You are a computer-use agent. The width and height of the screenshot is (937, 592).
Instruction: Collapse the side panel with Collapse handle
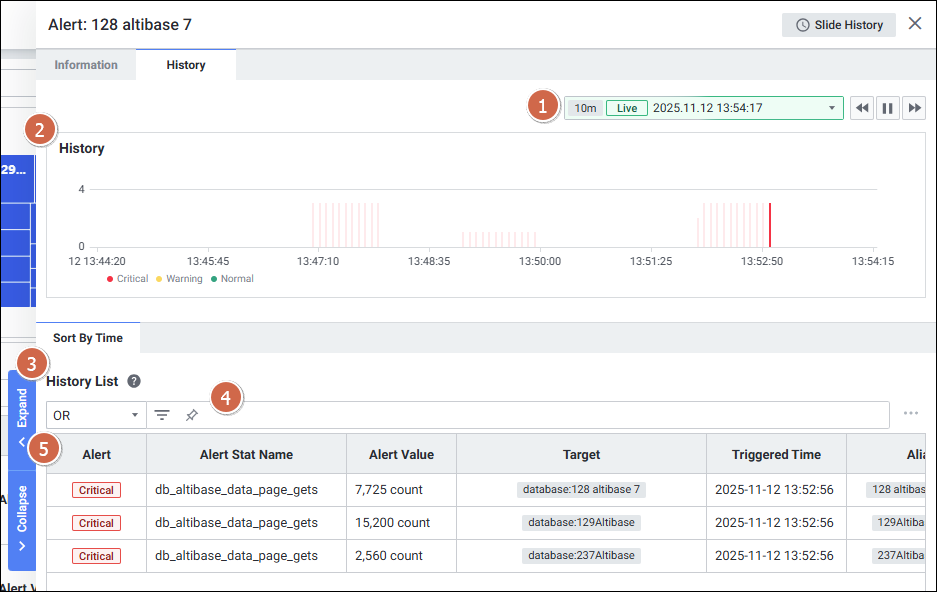(22, 518)
